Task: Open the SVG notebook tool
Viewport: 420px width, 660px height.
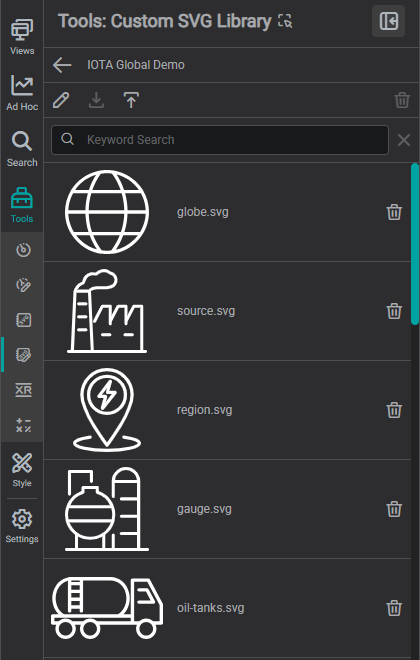Action: pos(23,320)
